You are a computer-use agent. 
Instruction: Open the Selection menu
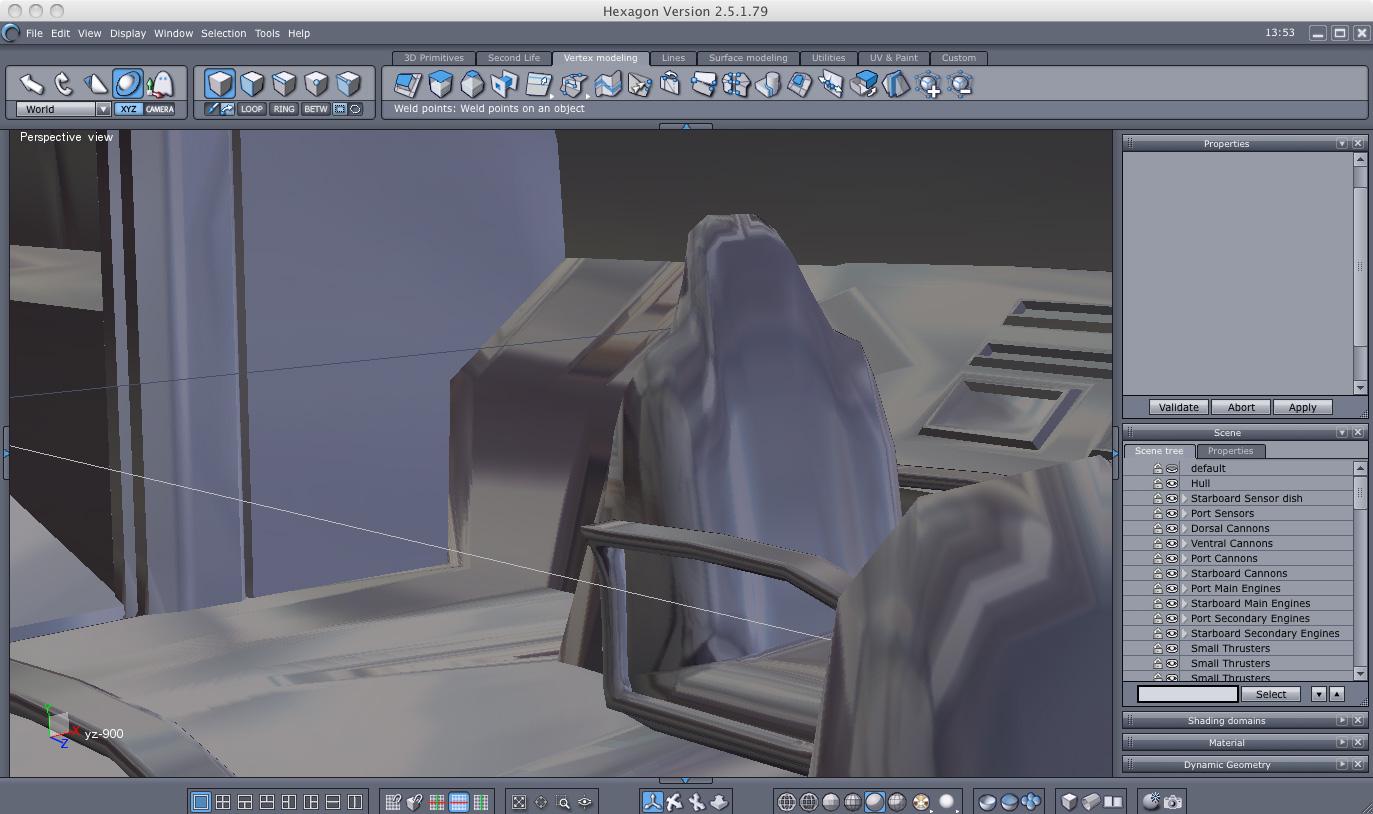[x=223, y=33]
